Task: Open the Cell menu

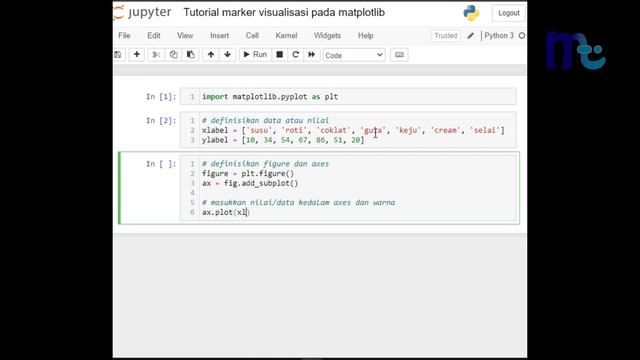Action: (x=252, y=36)
